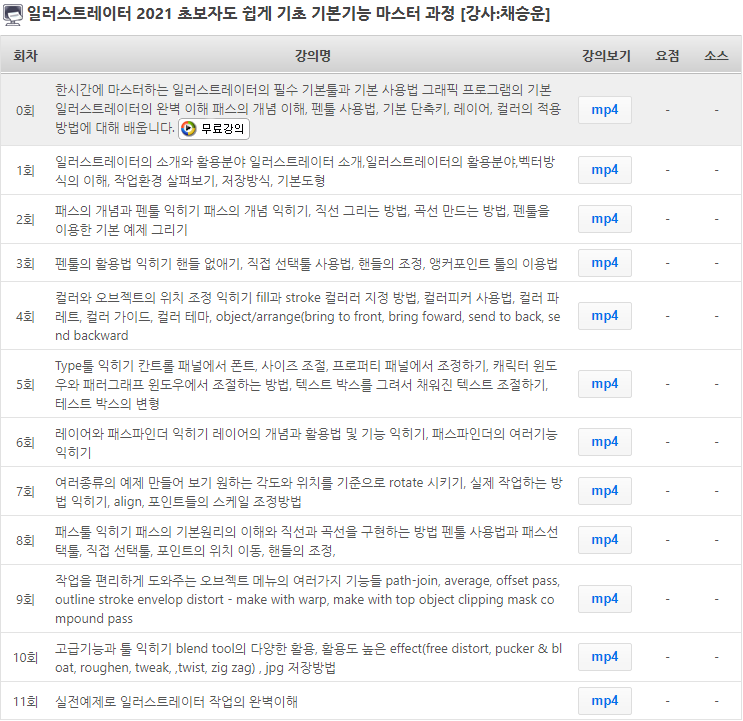Click lesson title 실전예제로 일러스트레이터 작업의 완벽이해
Viewport: 743px width, 721px height.
coord(176,702)
